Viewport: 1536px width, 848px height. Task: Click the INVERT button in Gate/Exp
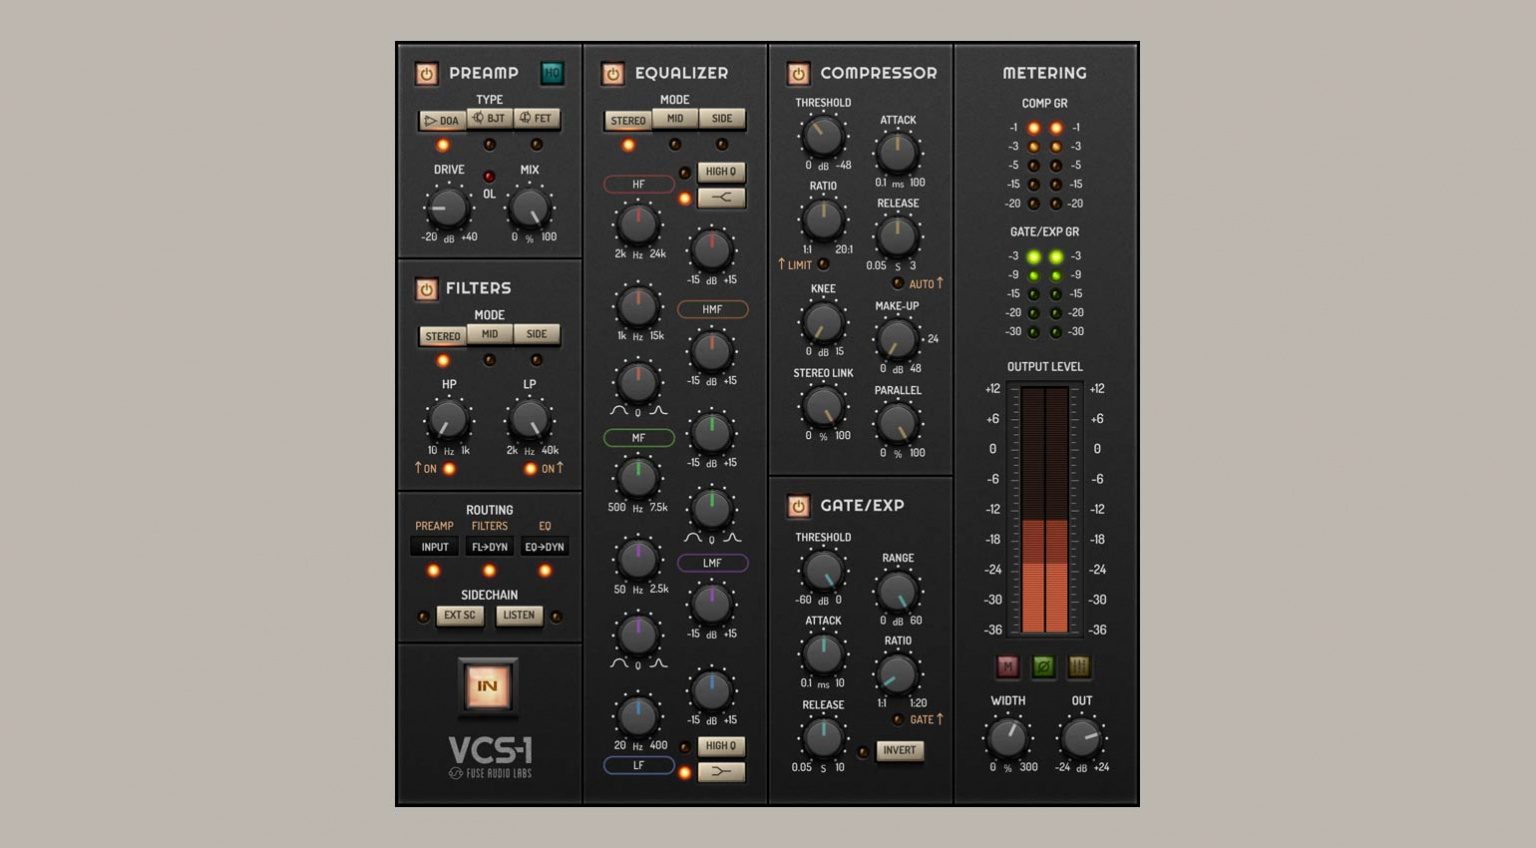click(898, 751)
